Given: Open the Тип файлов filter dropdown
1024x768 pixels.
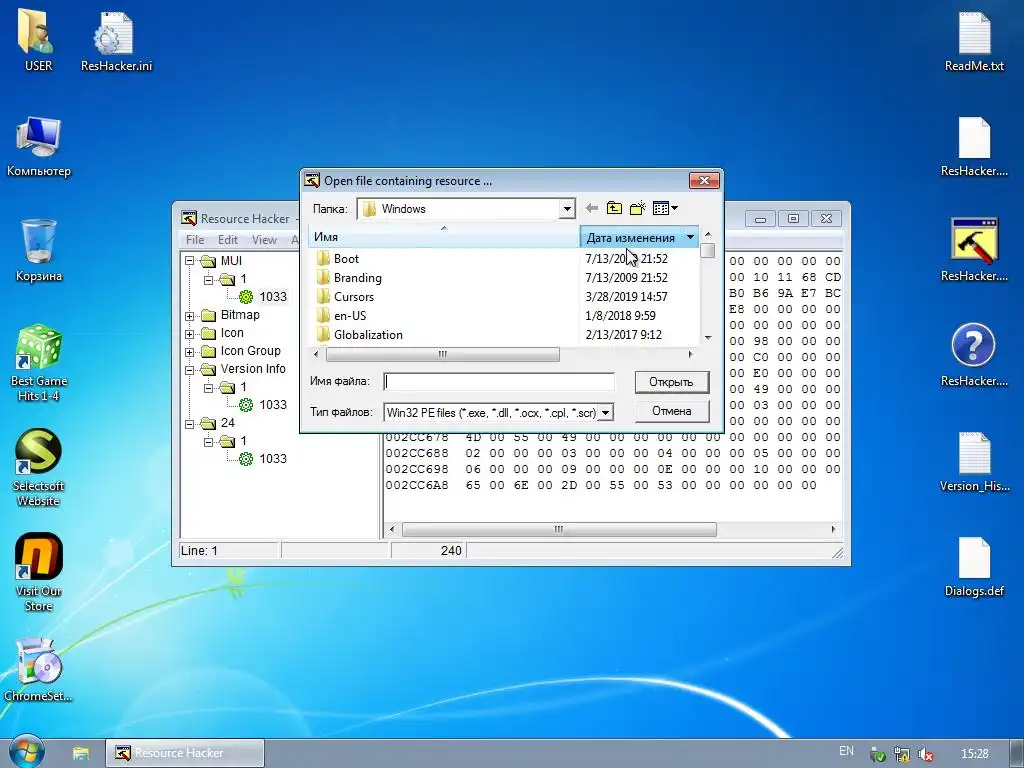Looking at the screenshot, I should (x=605, y=413).
